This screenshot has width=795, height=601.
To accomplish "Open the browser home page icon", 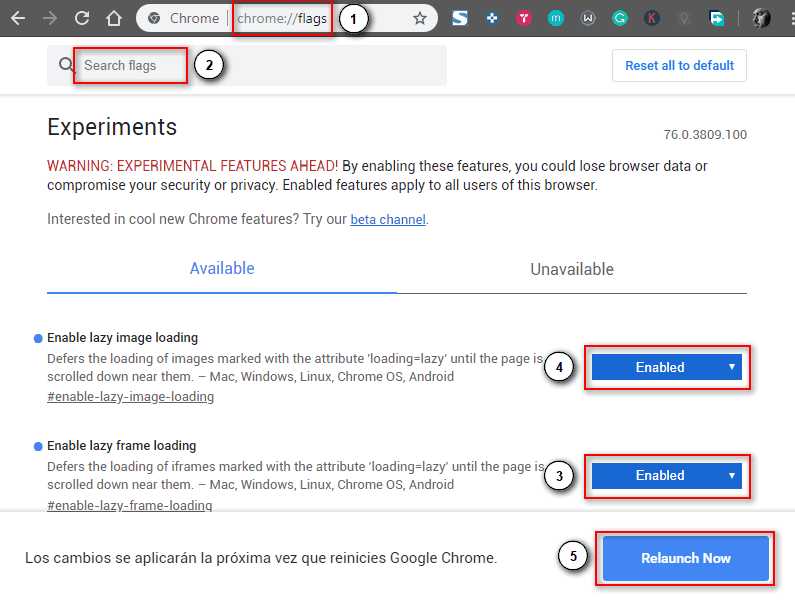I will pyautogui.click(x=114, y=18).
